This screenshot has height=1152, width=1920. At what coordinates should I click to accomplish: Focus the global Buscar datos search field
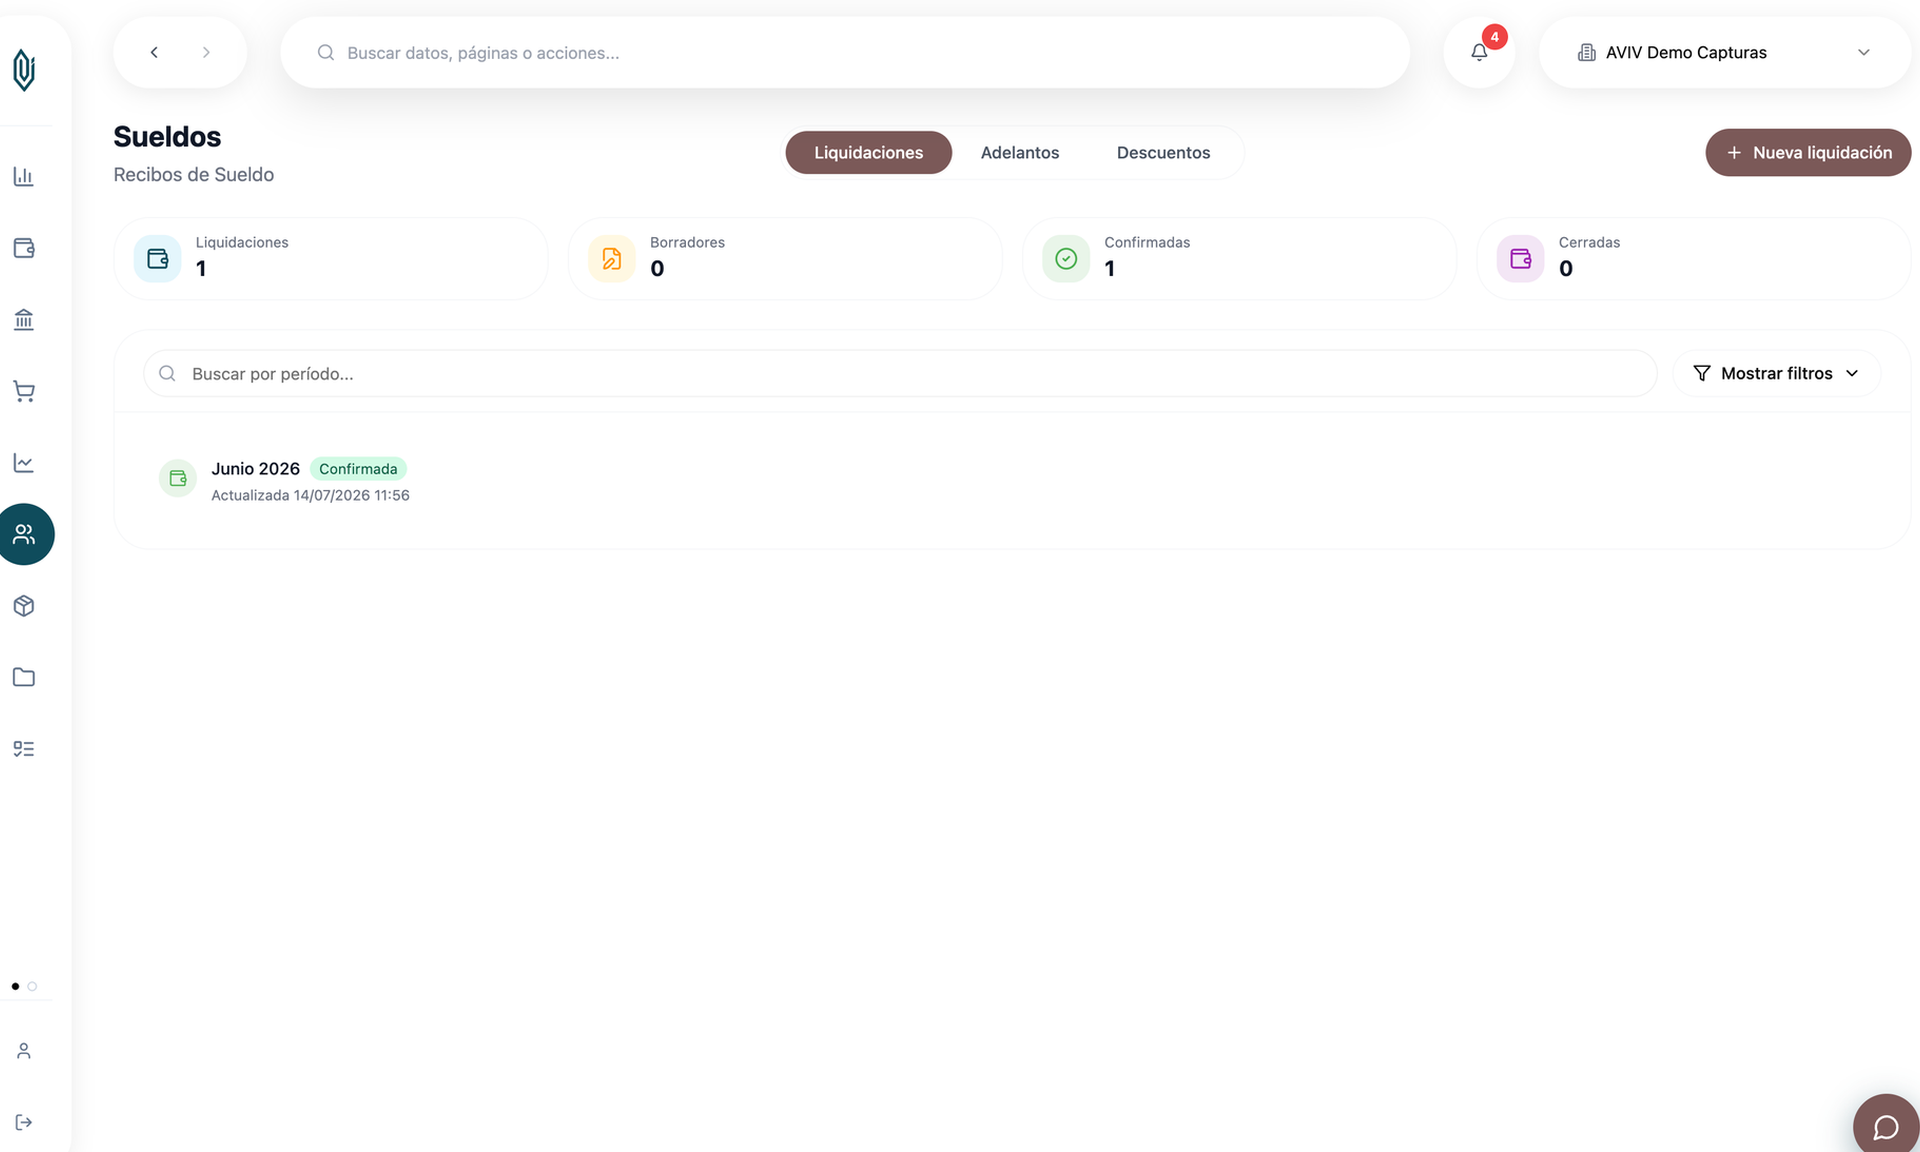845,52
